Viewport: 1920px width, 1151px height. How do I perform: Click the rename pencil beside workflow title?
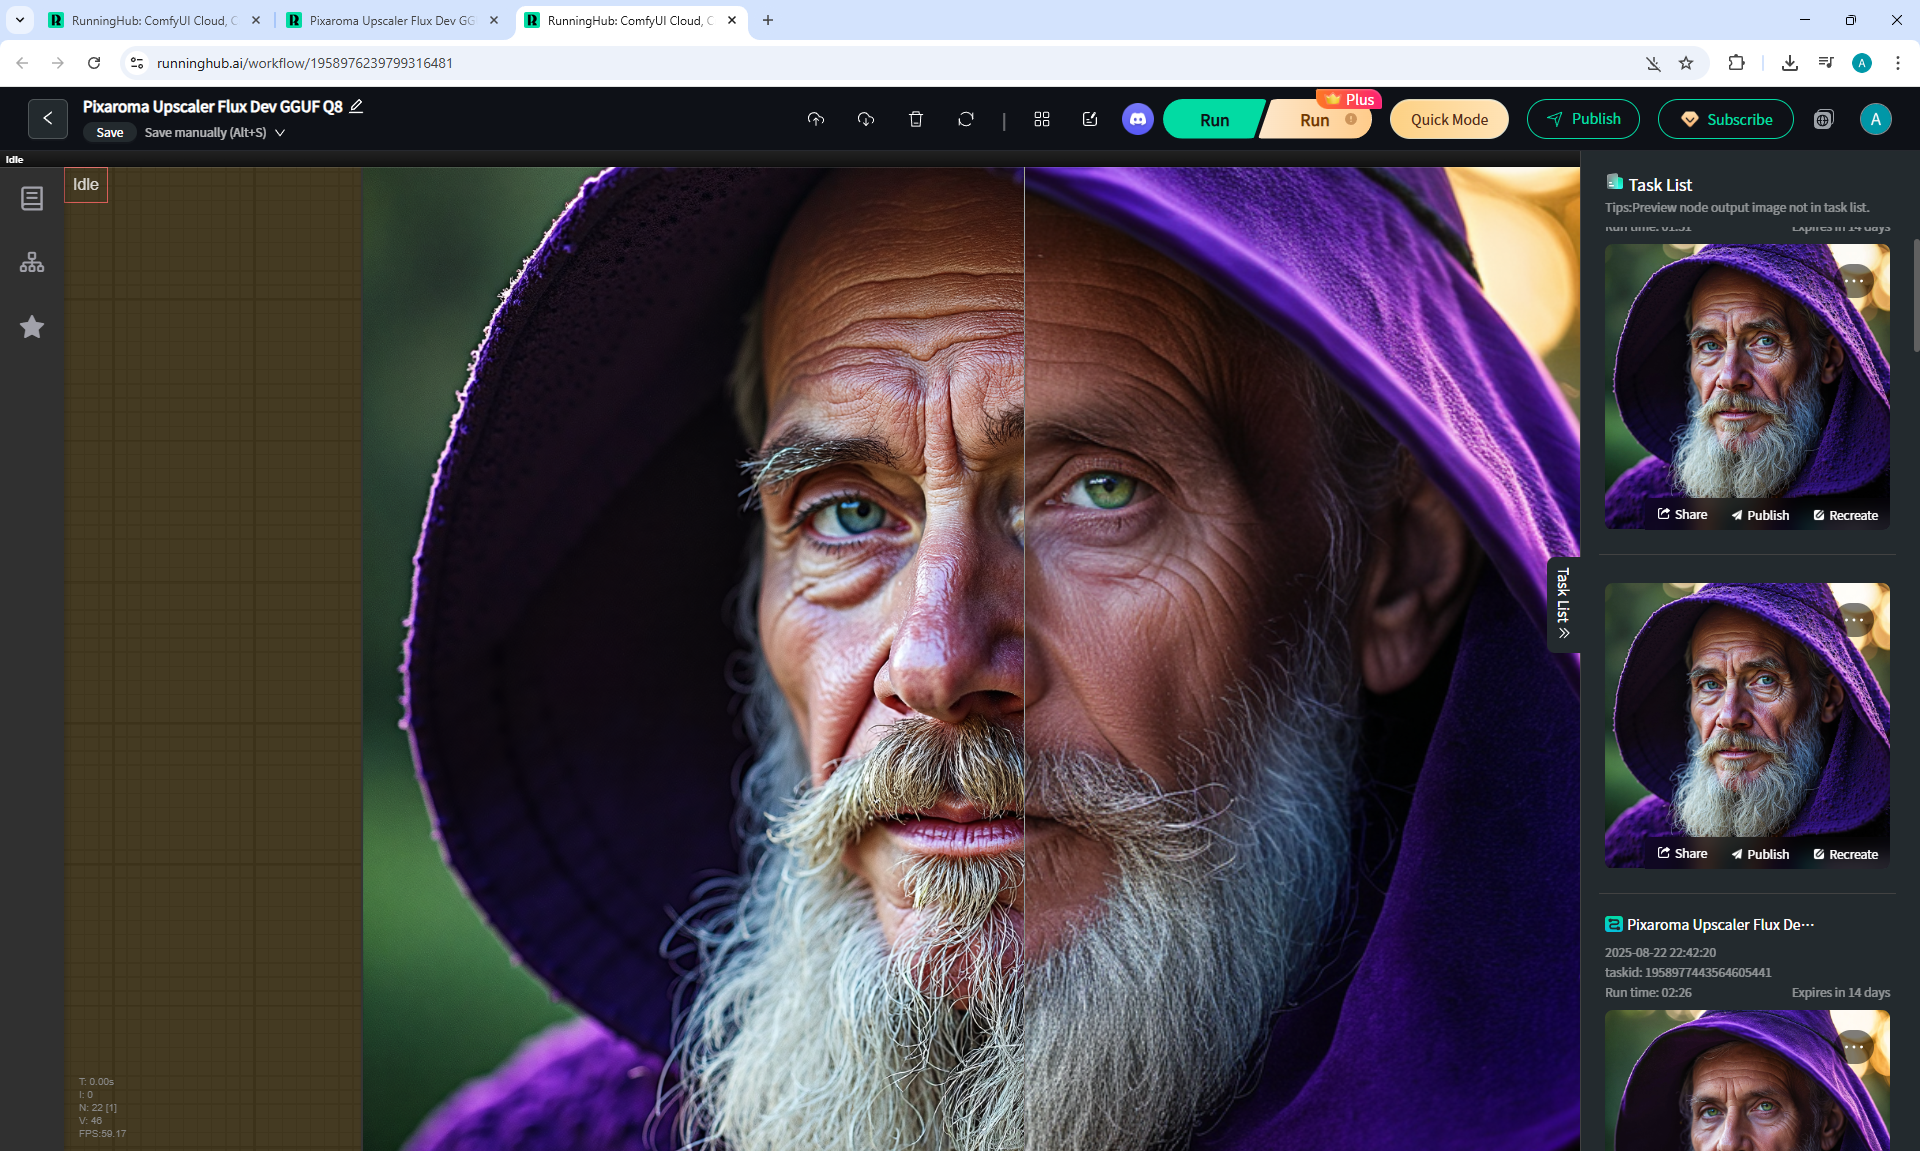(356, 106)
